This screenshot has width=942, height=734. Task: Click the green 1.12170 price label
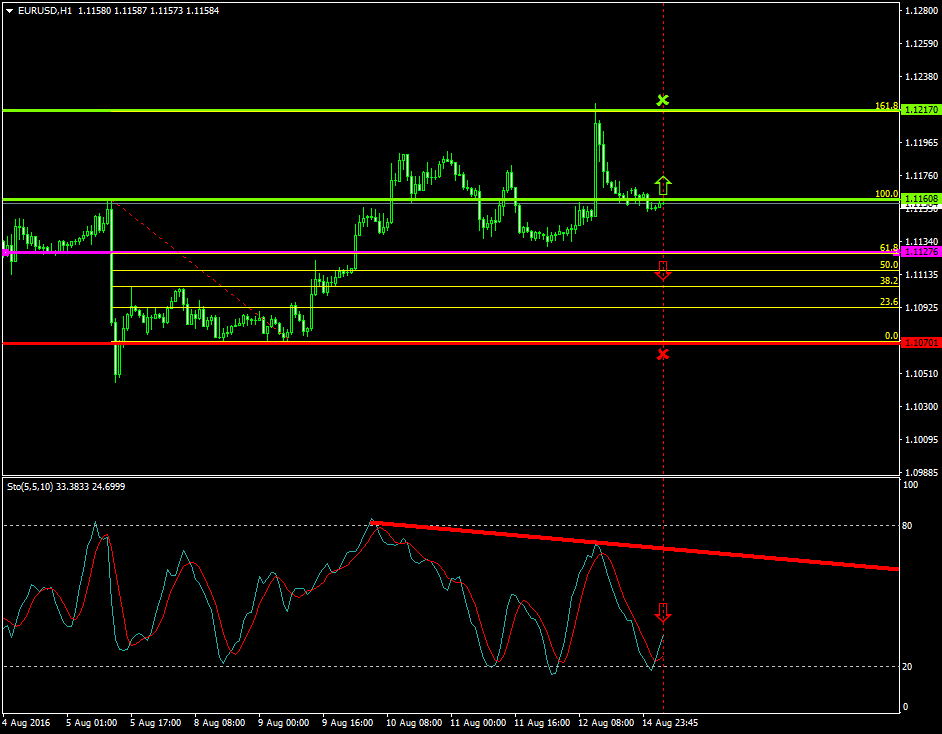pos(919,110)
